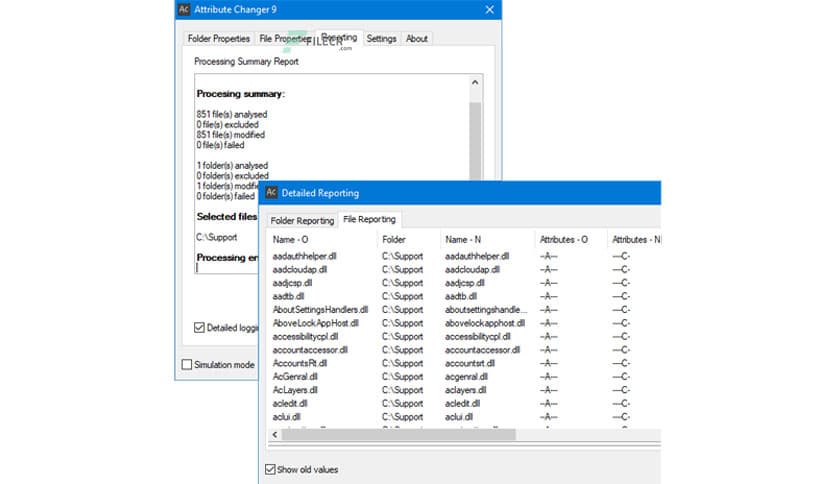This screenshot has height=484, width=836.
Task: Enable Simulation mode checkbox
Action: coord(187,365)
